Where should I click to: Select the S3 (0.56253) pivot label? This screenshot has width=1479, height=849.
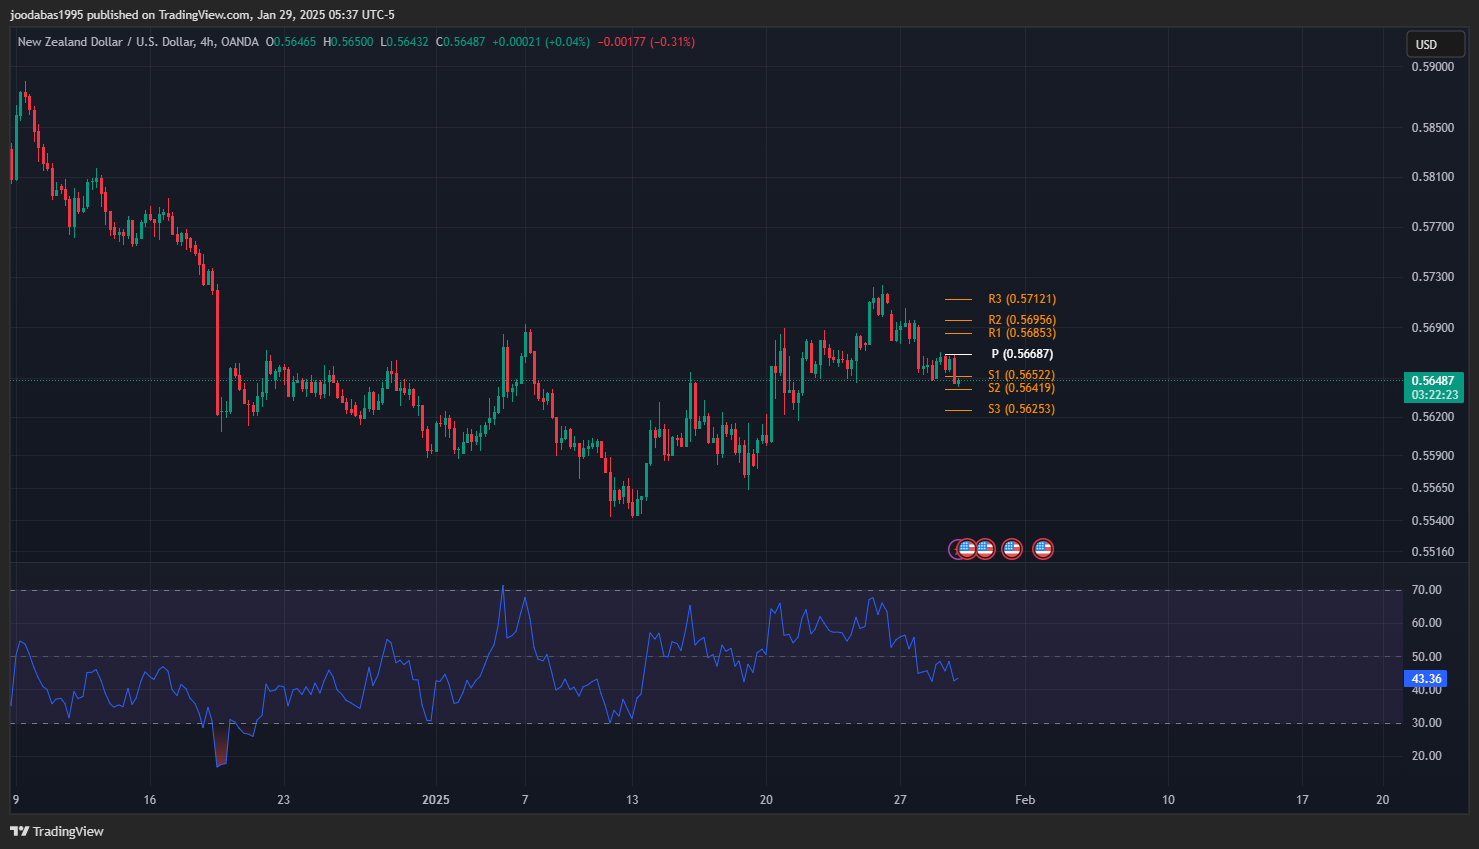pos(1022,409)
